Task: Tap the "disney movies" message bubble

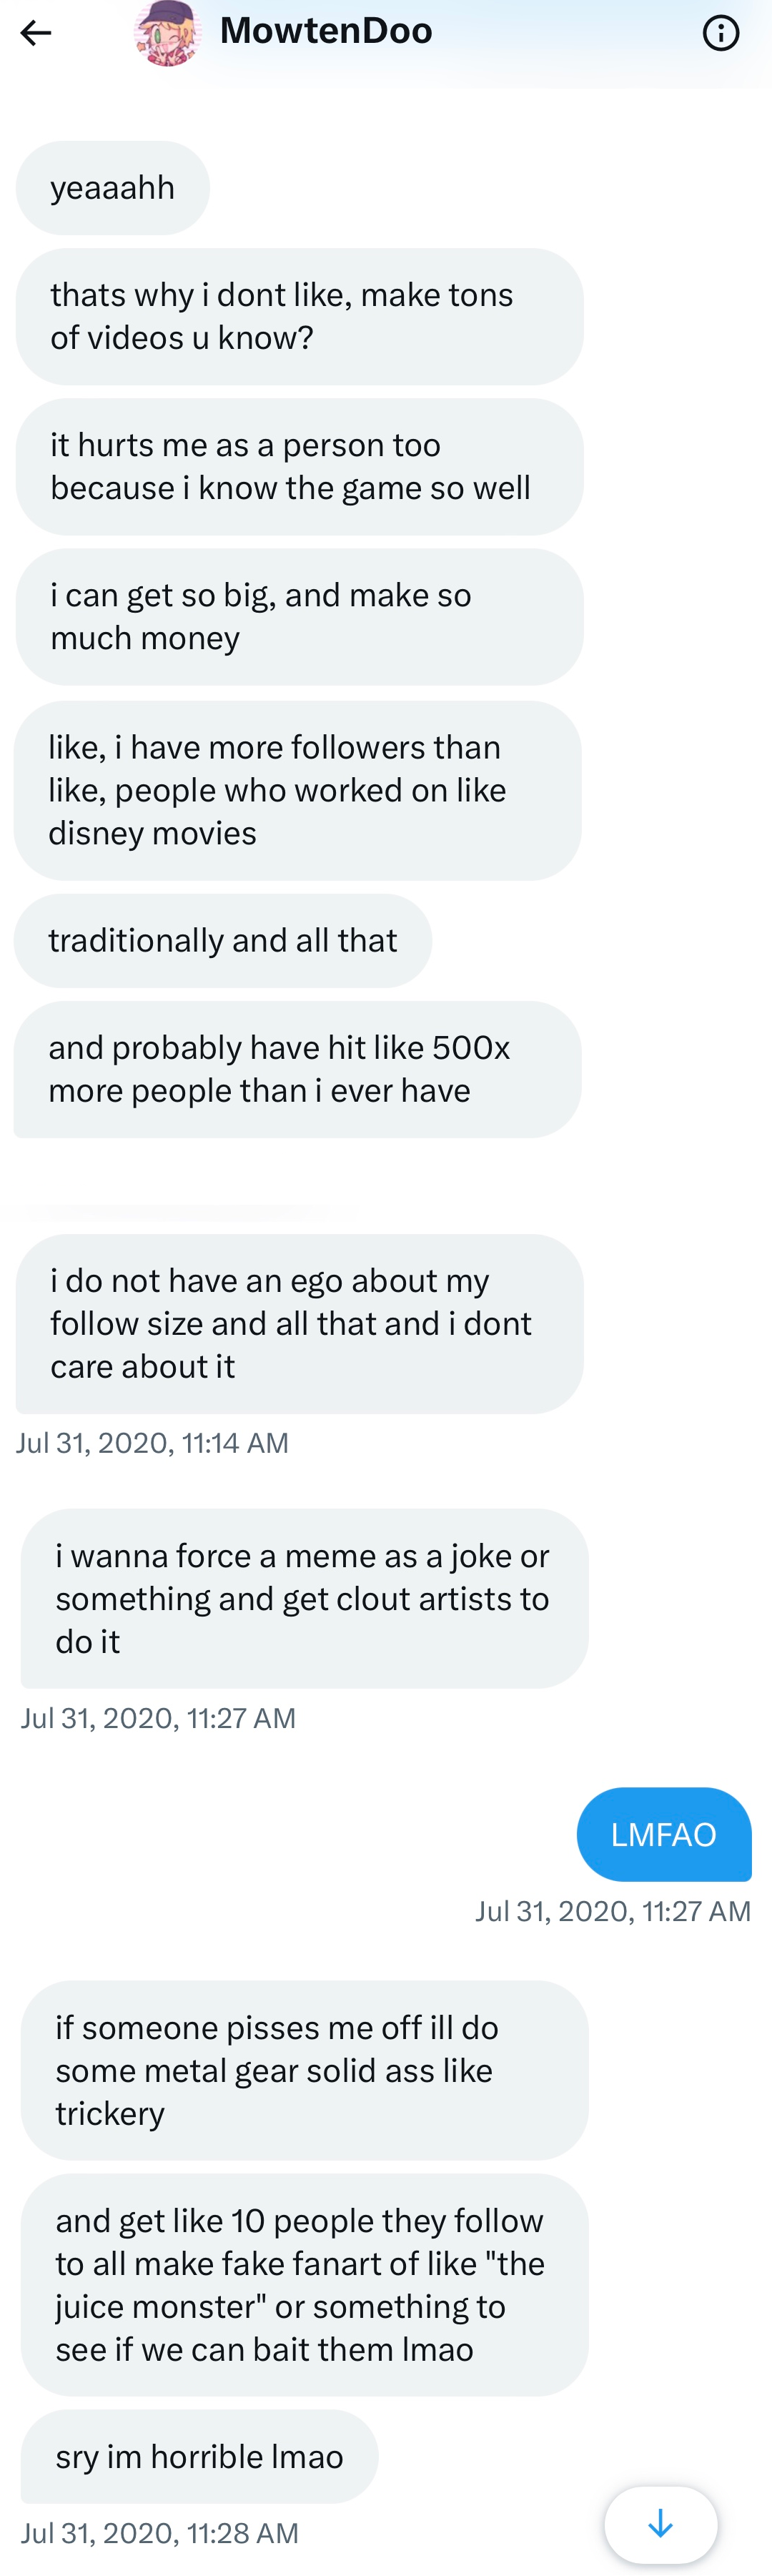Action: (297, 790)
